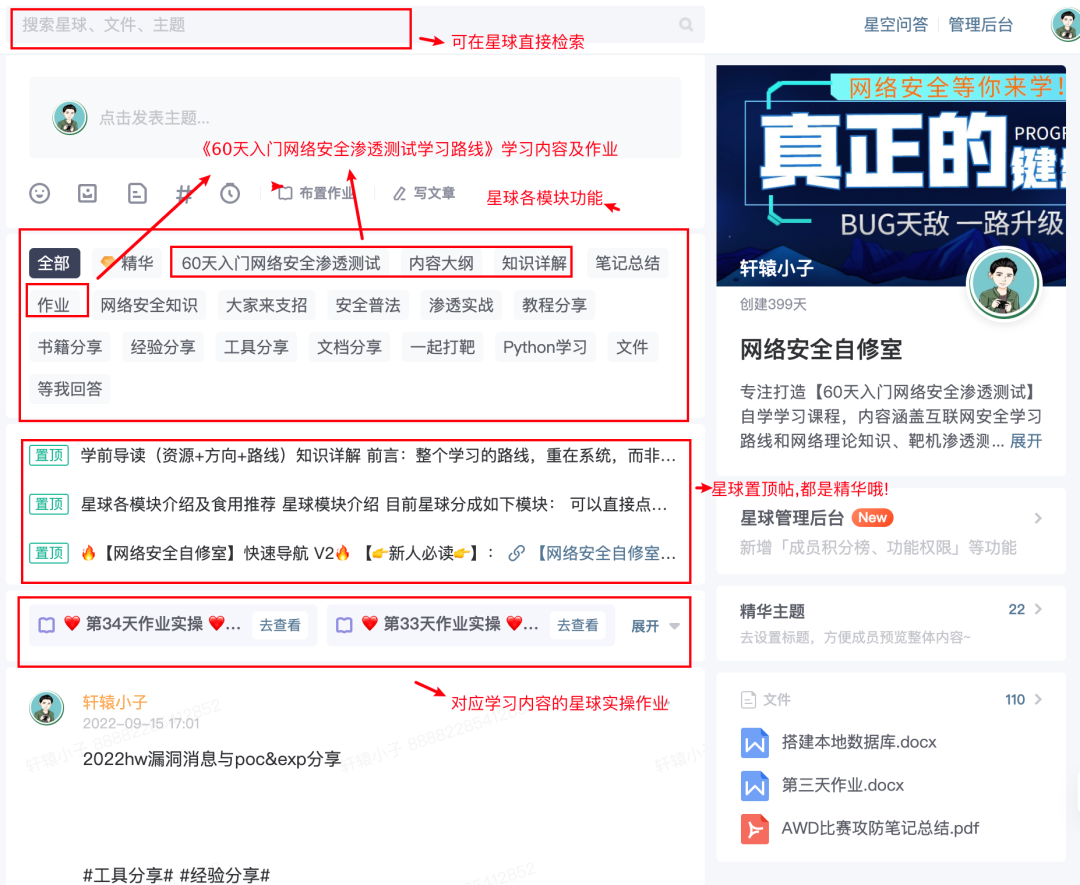Open the emoji picker icon

click(39, 193)
